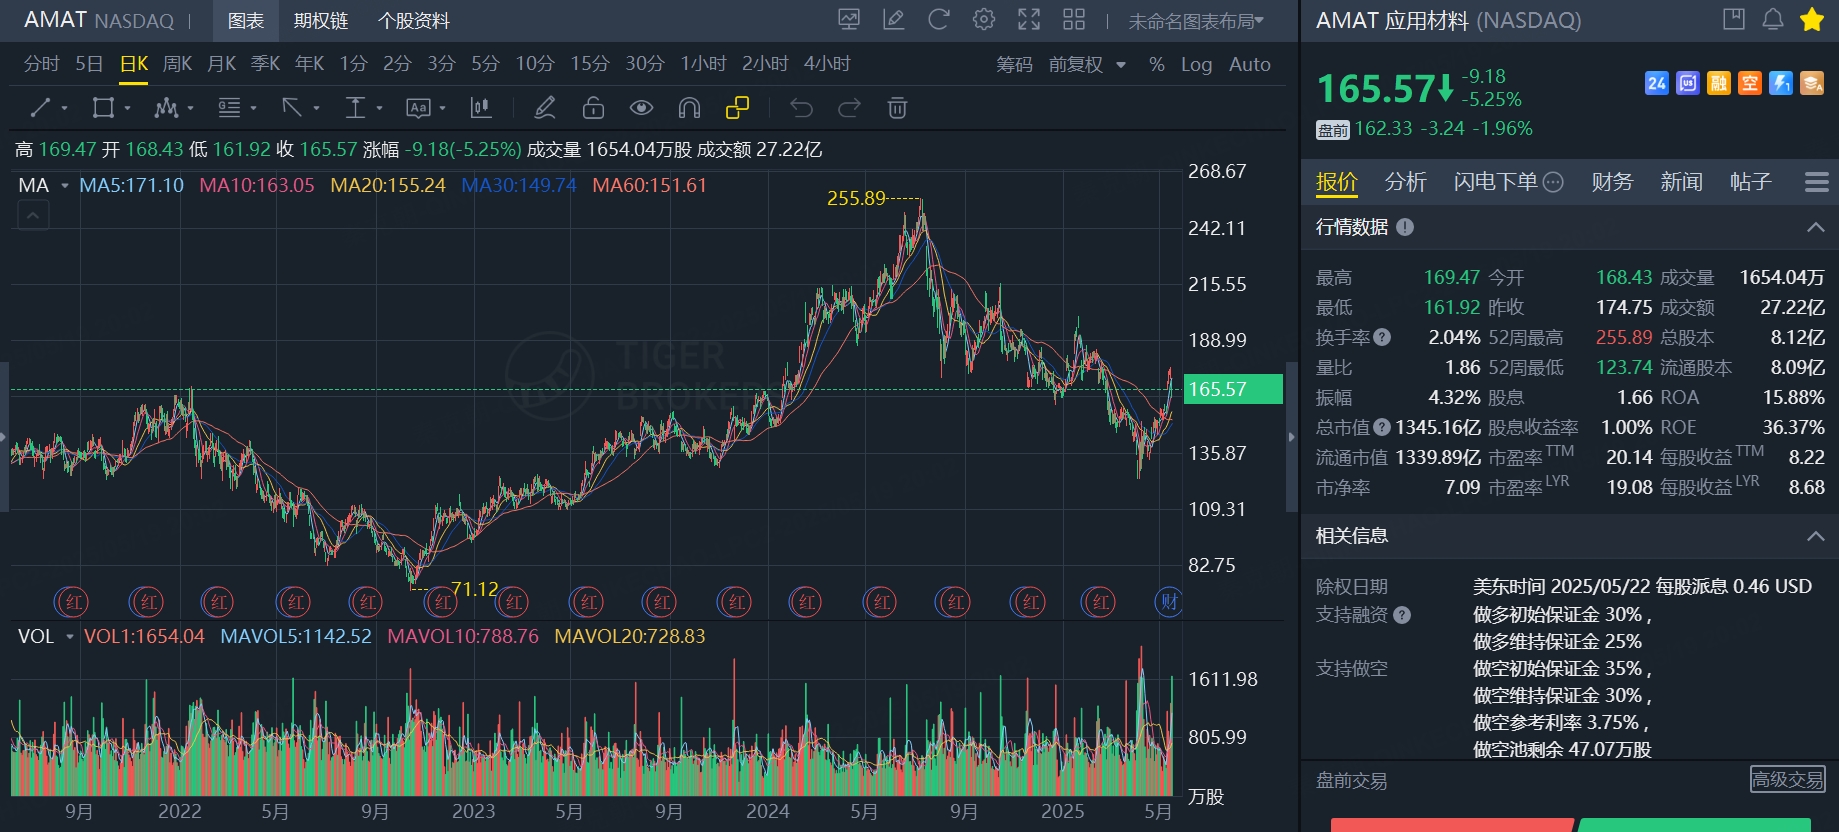
Task: Toggle the yellow watchlist star
Action: tap(1812, 19)
